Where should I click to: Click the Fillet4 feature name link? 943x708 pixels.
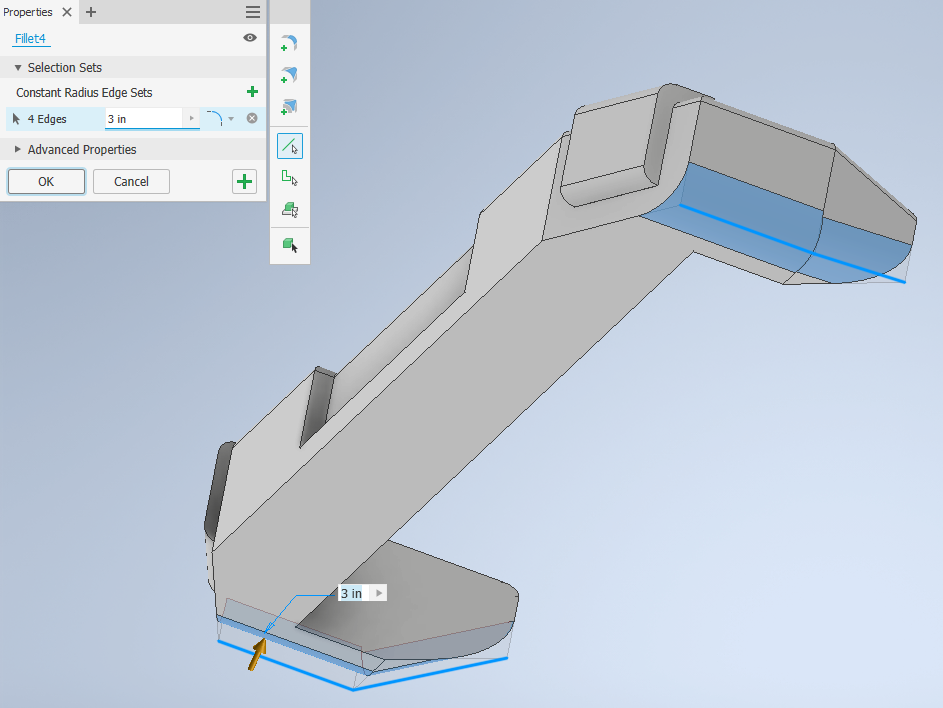pyautogui.click(x=30, y=38)
